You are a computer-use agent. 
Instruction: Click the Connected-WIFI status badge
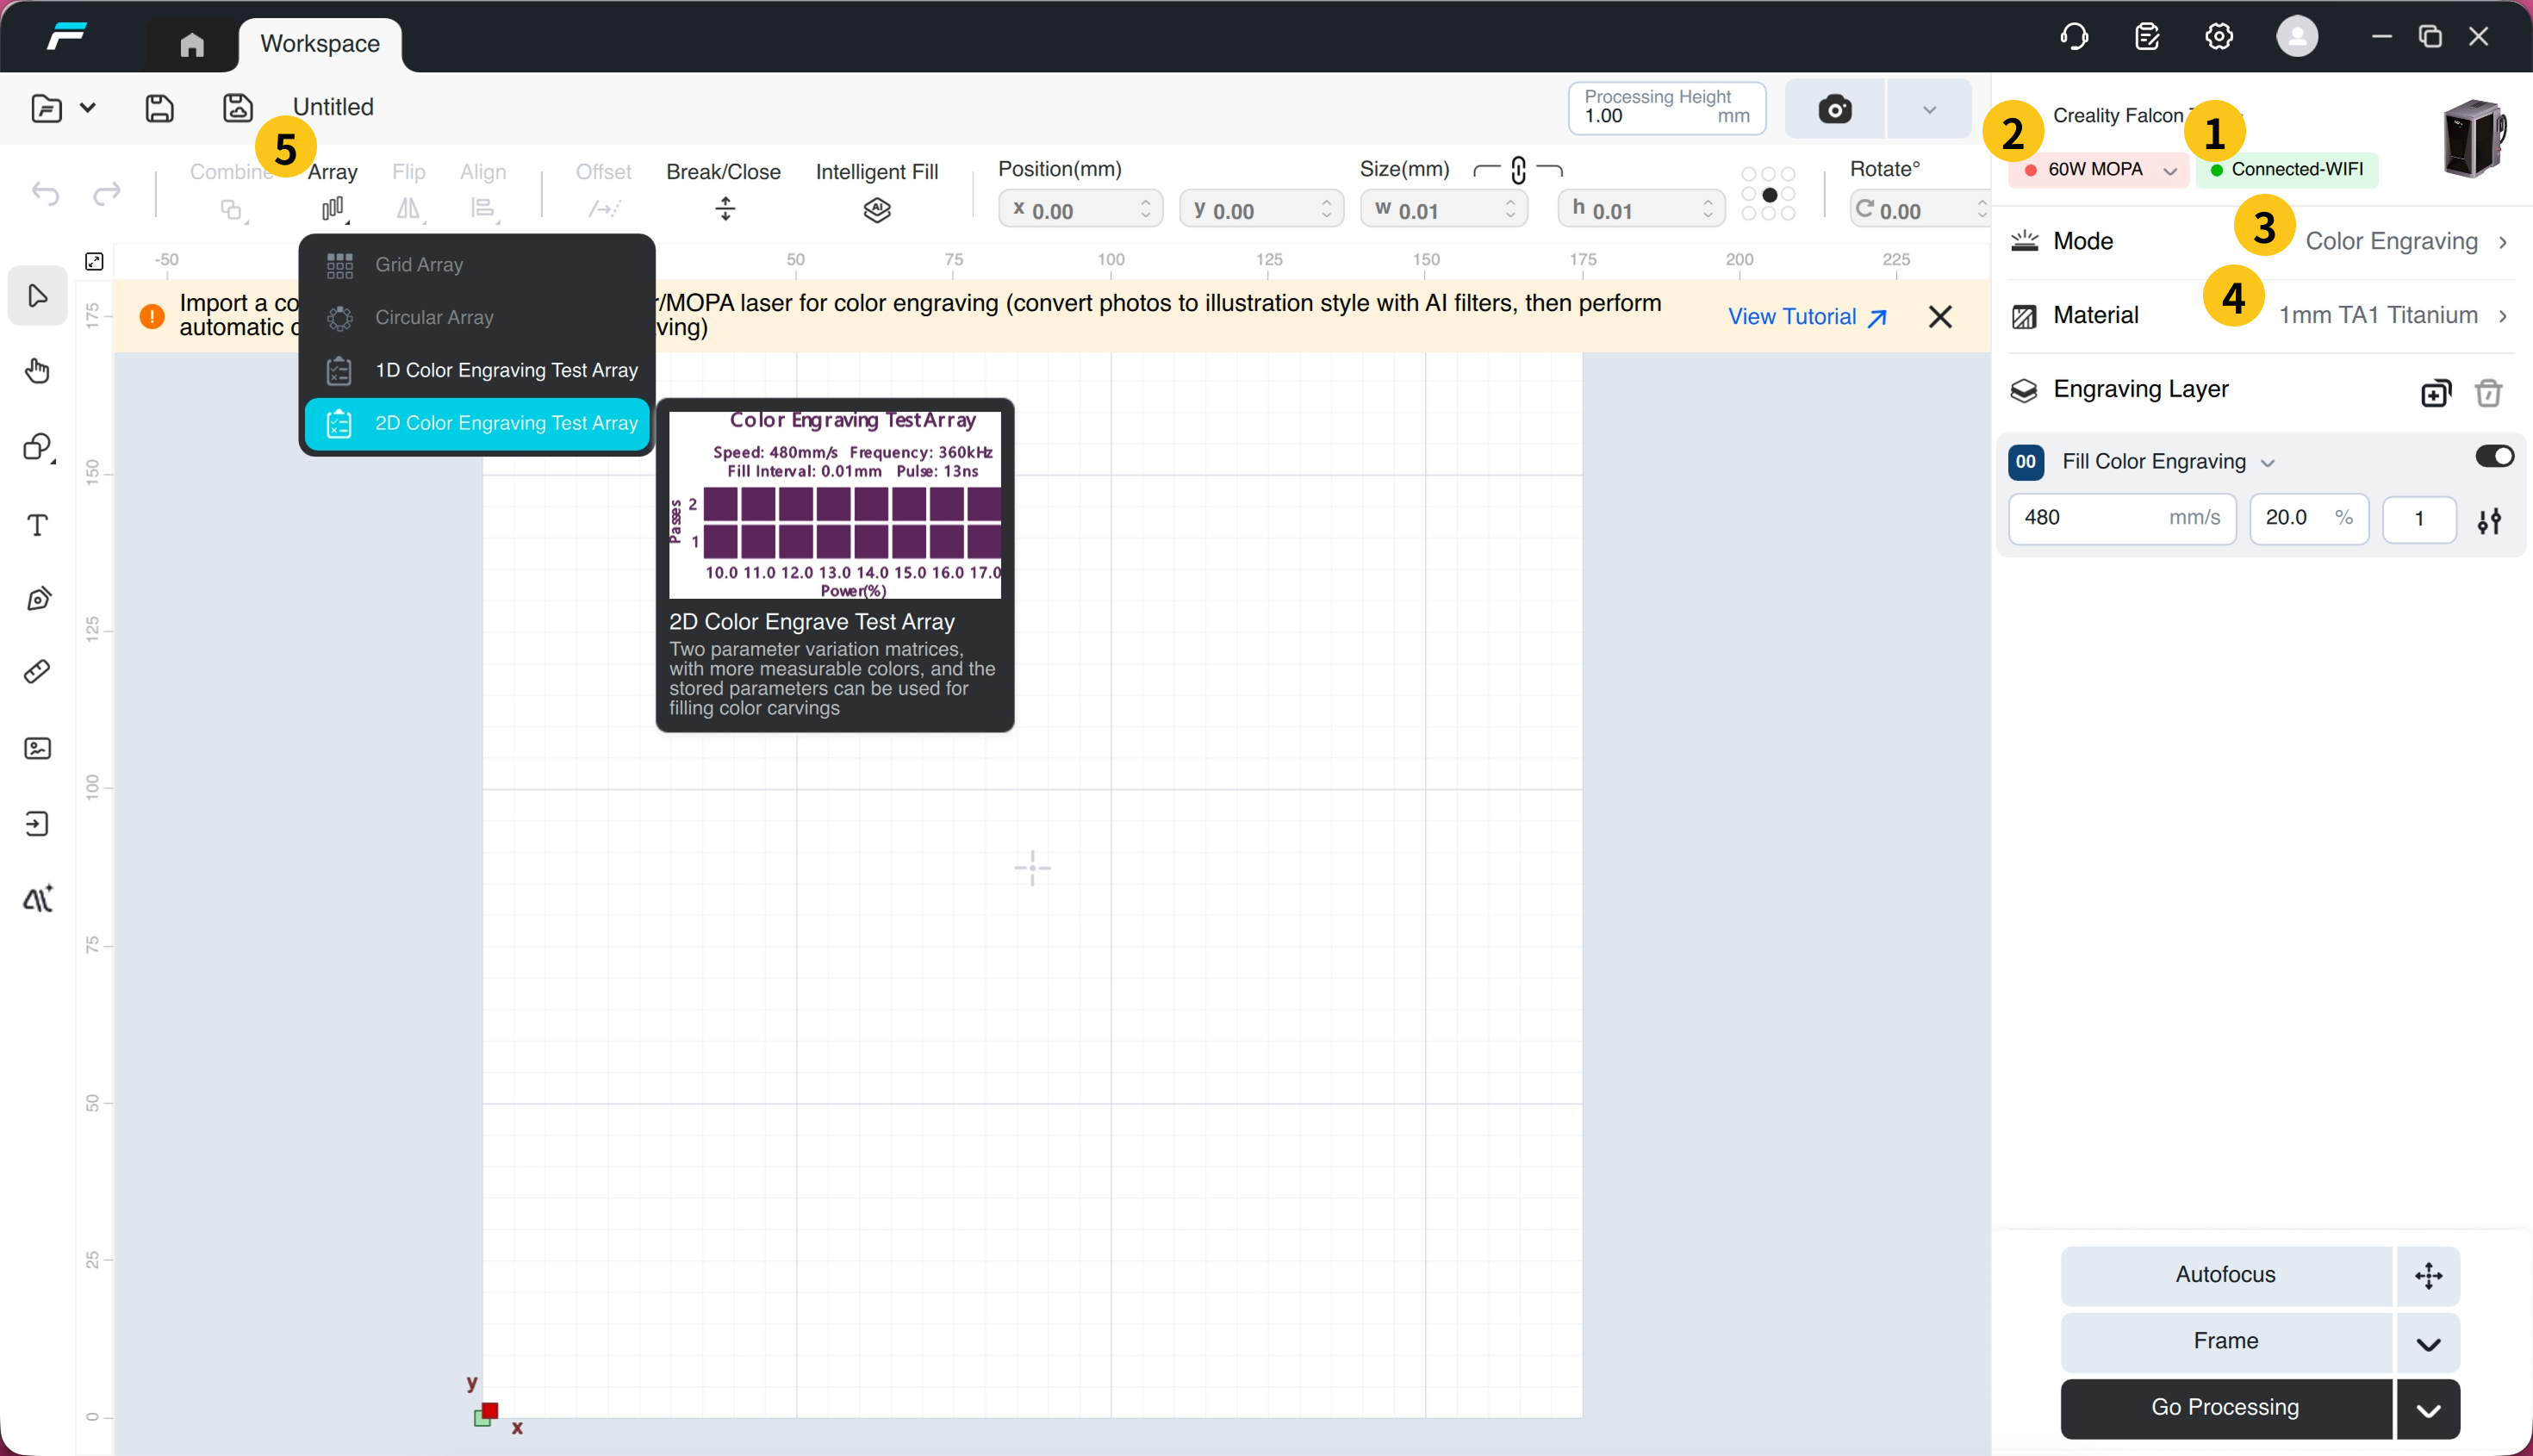coord(2287,170)
